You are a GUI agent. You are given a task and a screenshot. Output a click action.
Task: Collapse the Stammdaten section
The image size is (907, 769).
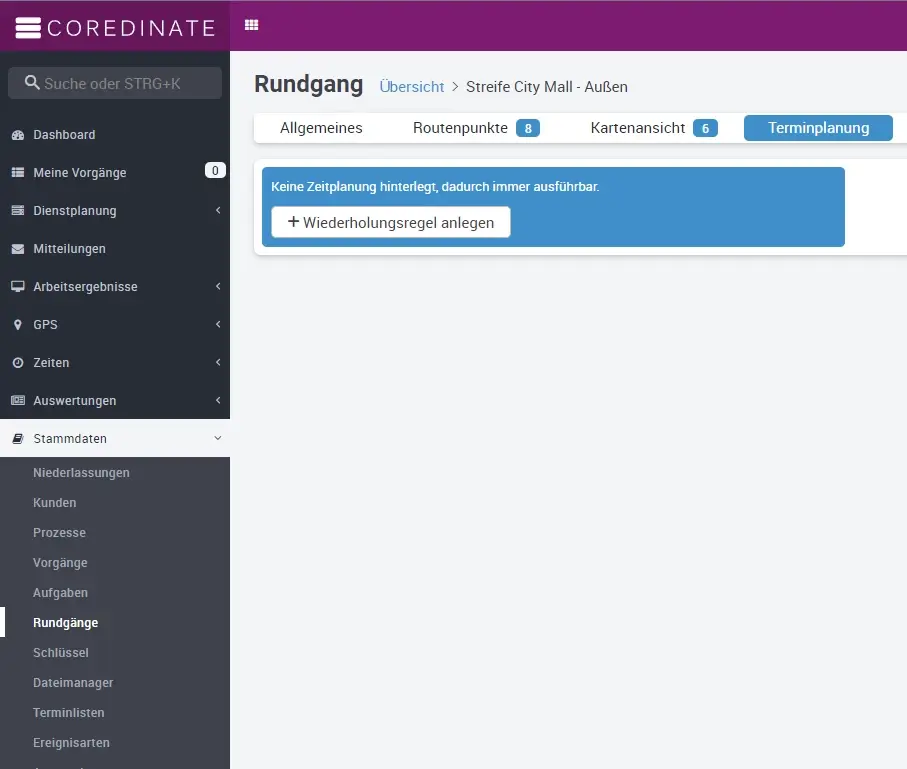(217, 438)
